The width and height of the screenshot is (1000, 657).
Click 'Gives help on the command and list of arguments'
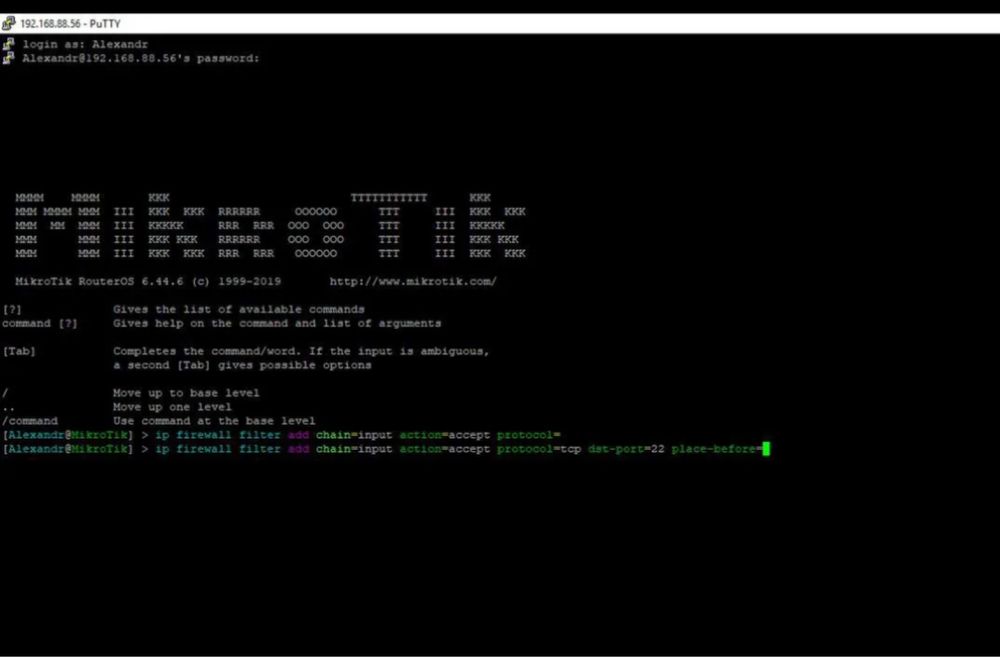[277, 323]
